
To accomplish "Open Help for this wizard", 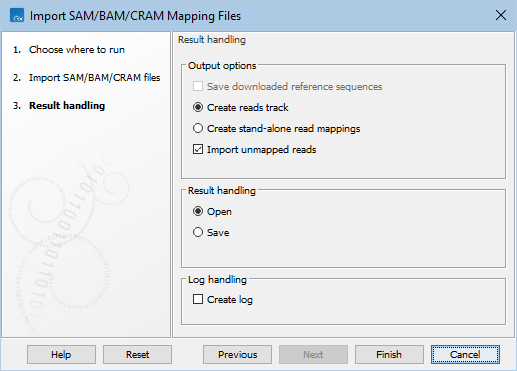I will pos(61,354).
